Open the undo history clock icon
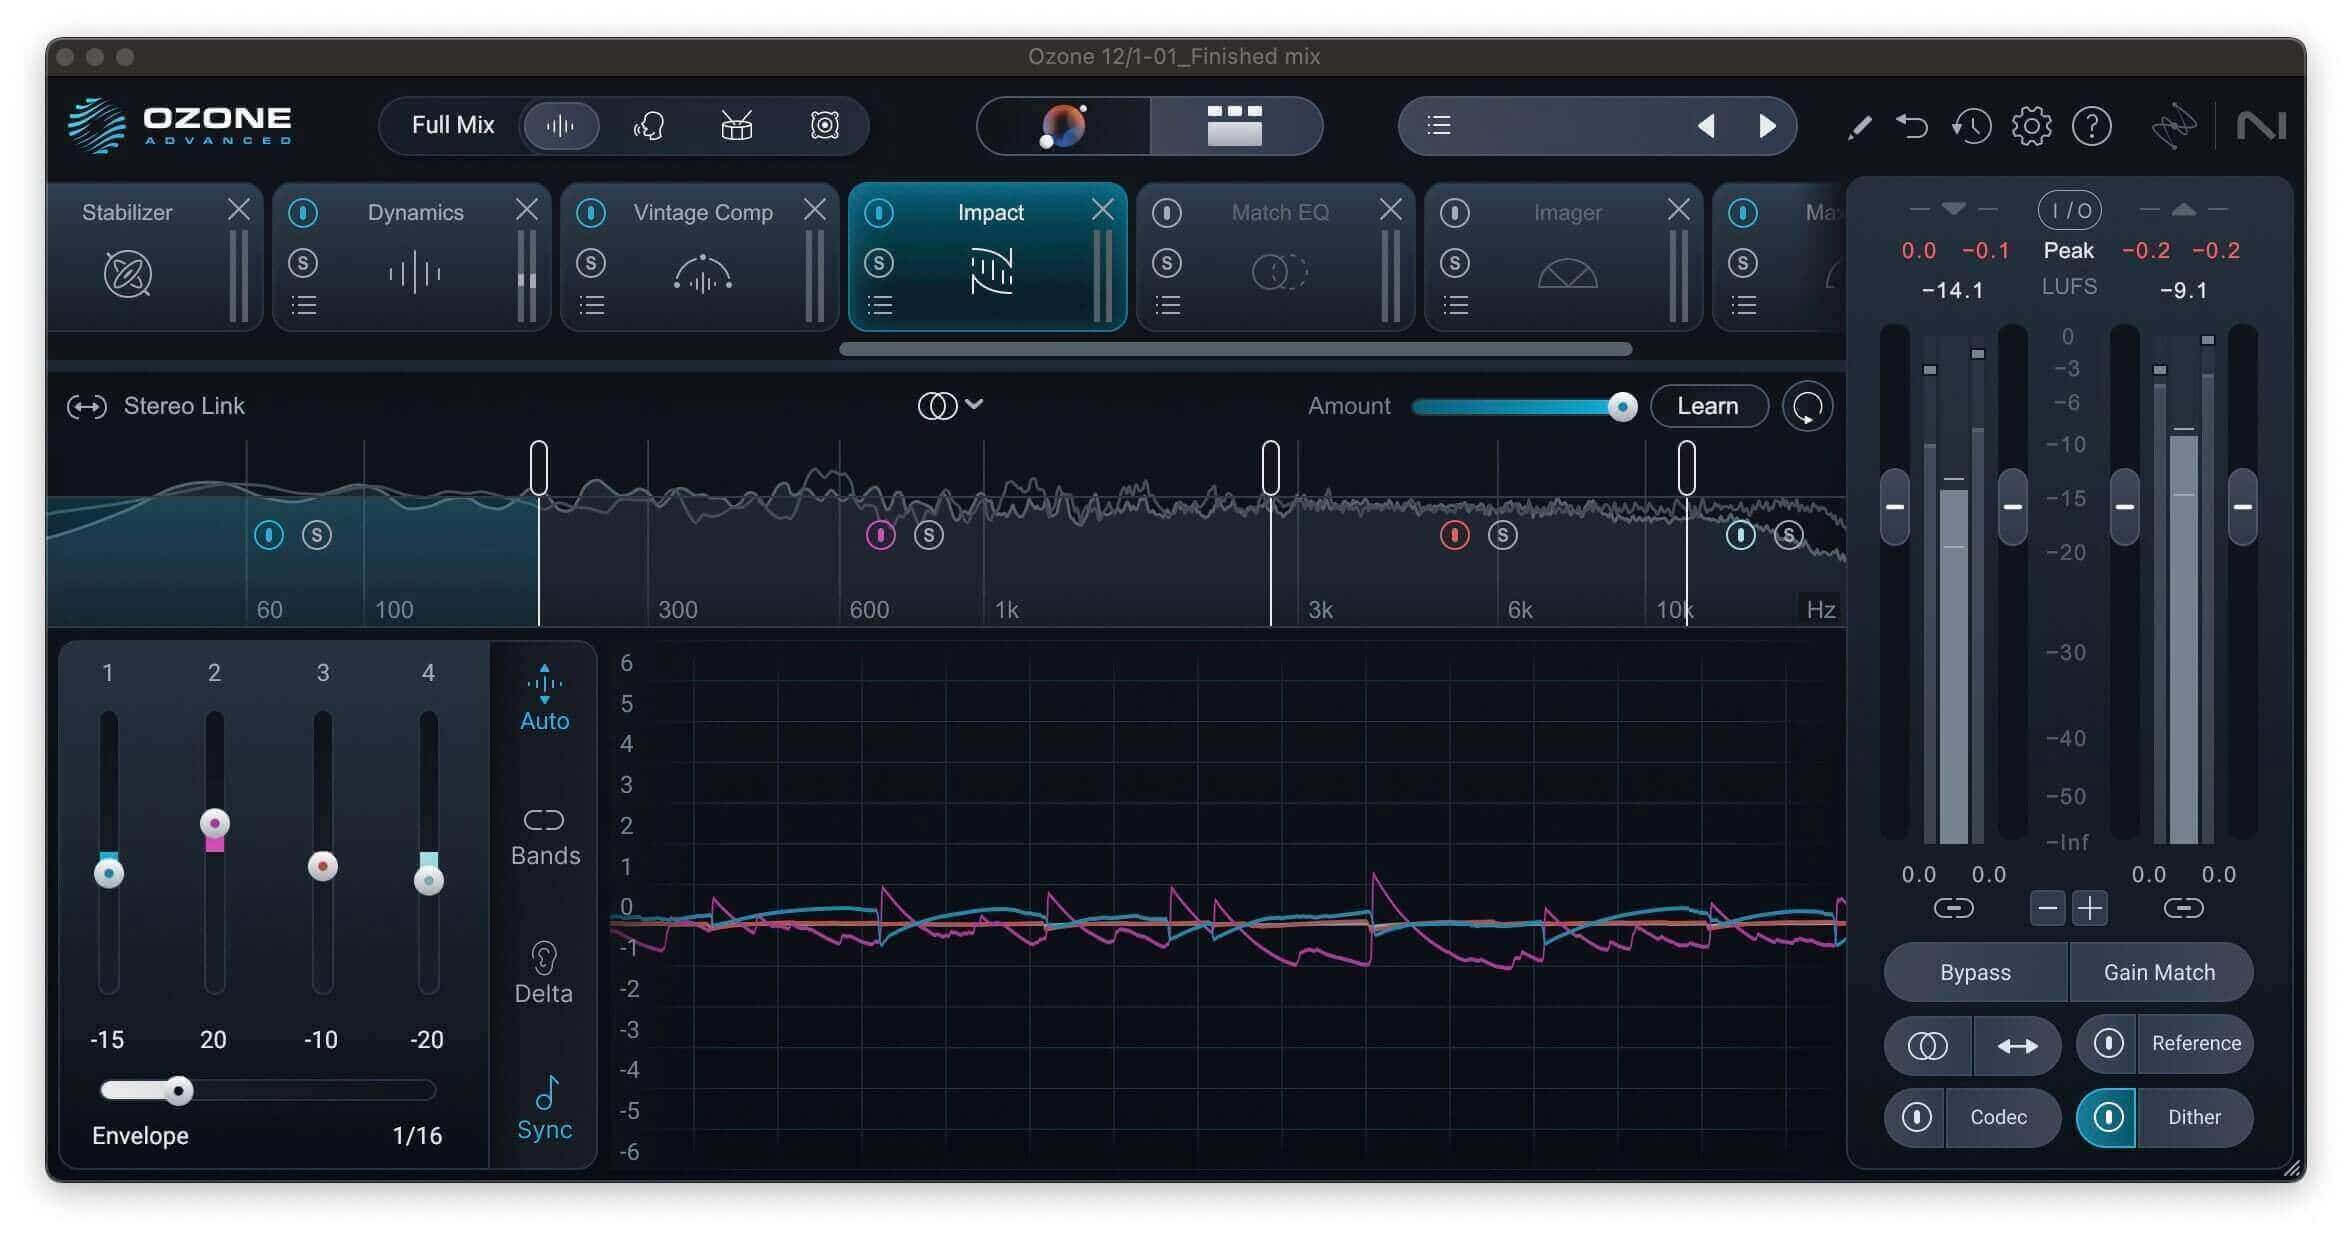2352x1236 pixels. [x=1971, y=126]
